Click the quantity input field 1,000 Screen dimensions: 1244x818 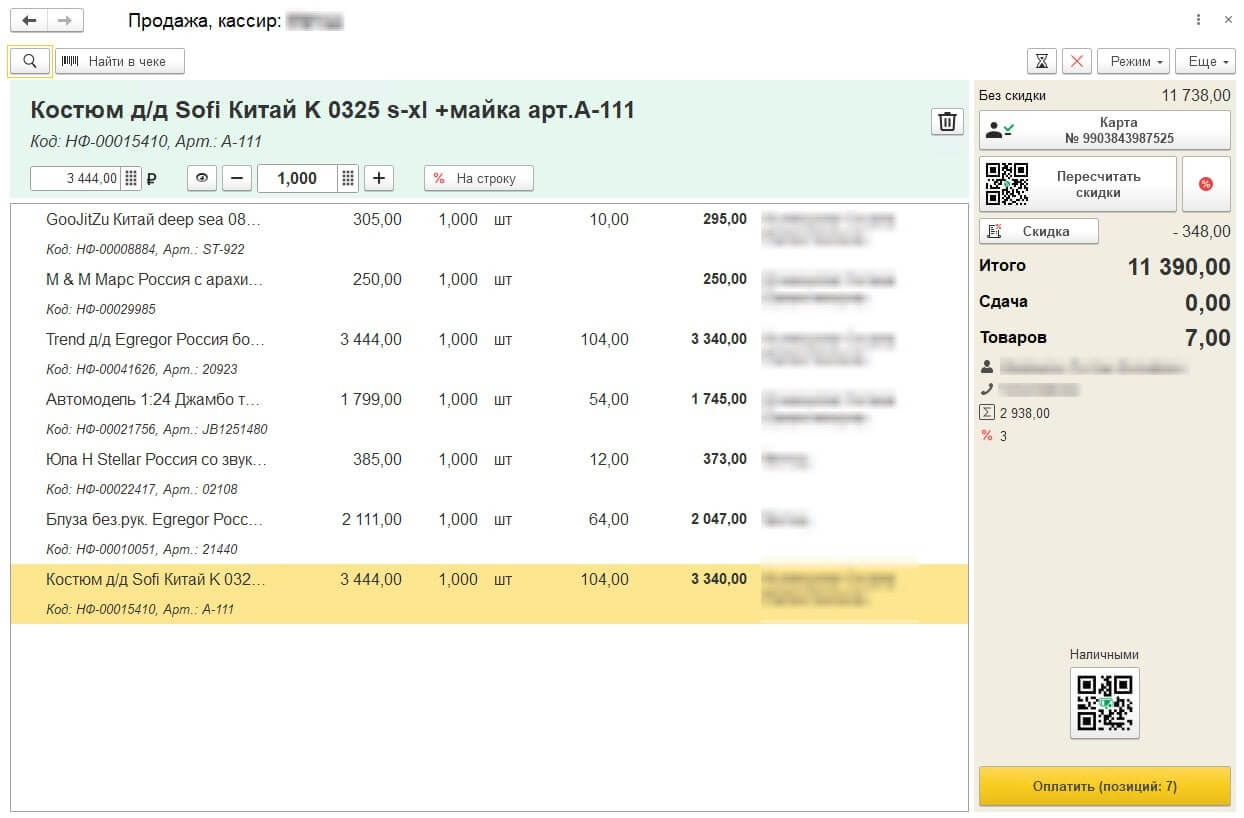coord(296,178)
